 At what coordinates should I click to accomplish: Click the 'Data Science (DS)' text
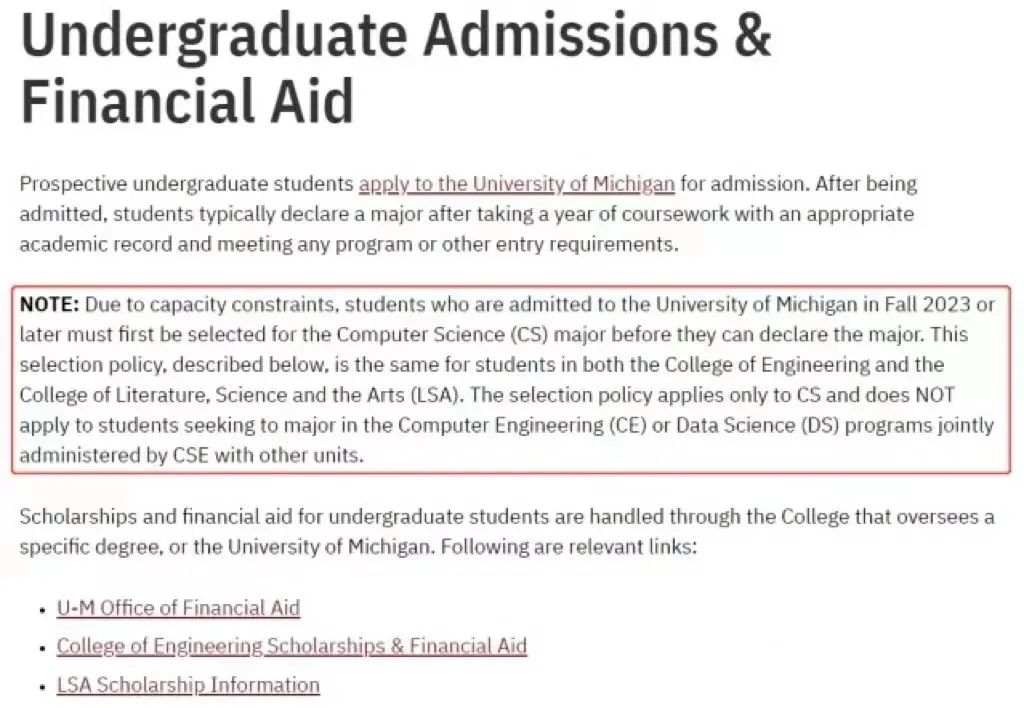[x=758, y=425]
